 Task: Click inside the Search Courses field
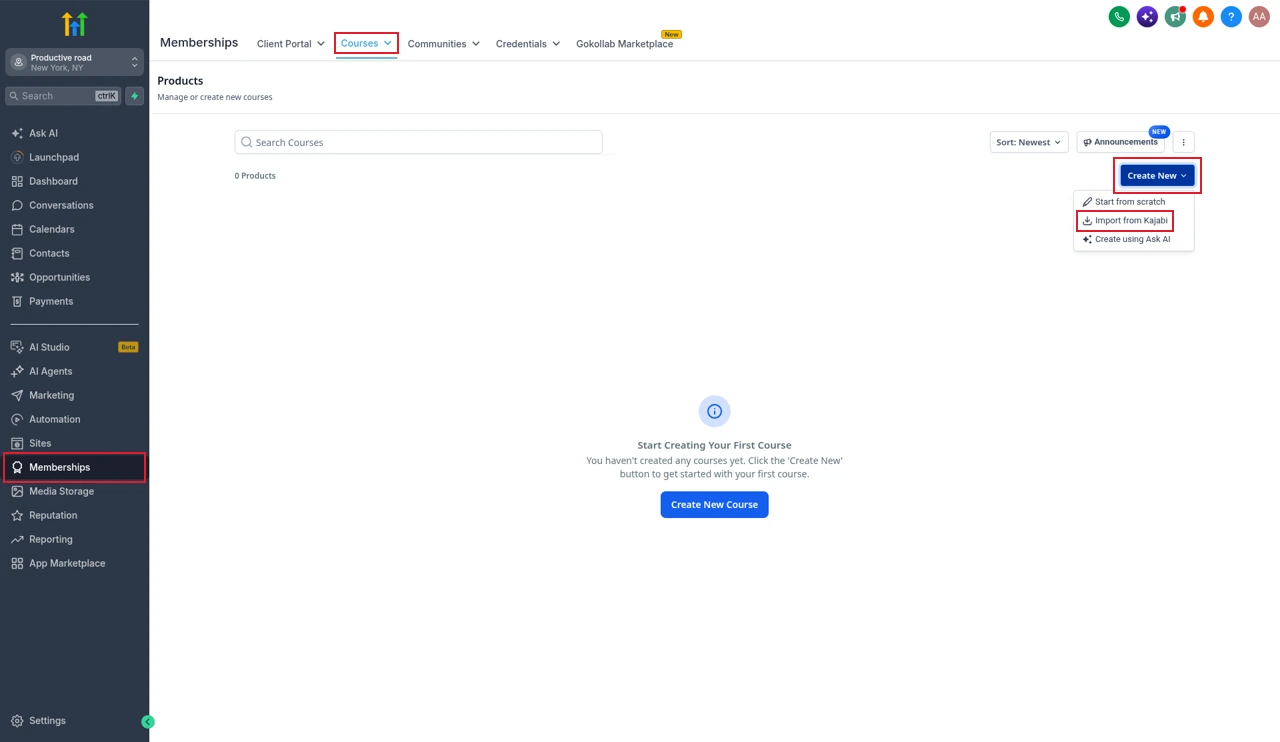click(418, 142)
